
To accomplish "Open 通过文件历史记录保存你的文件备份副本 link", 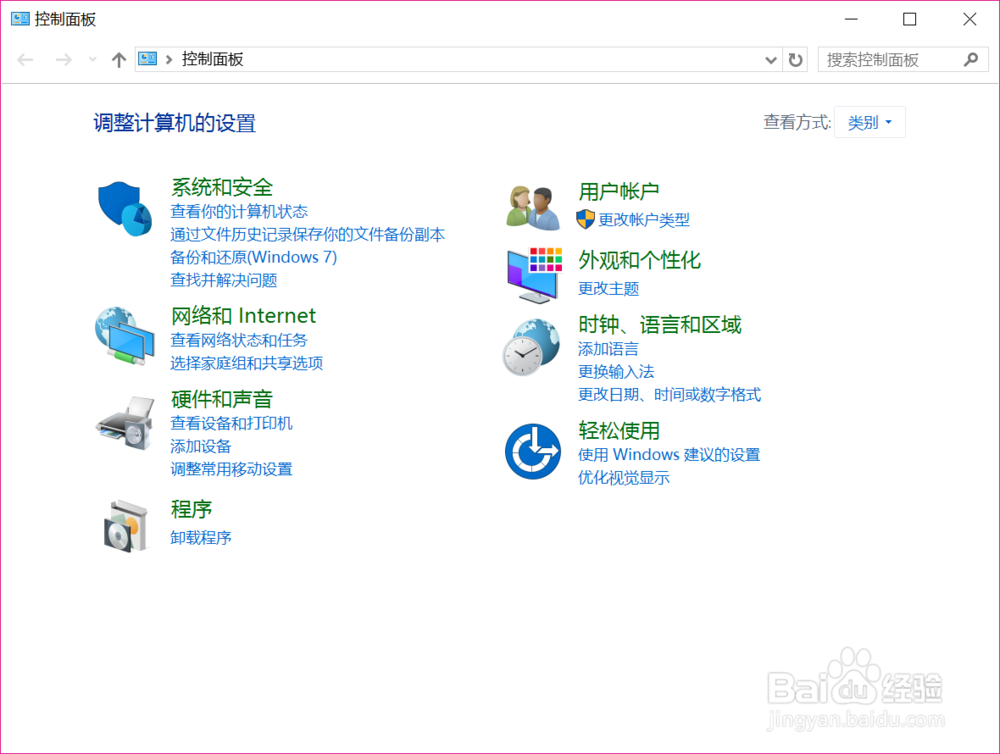I will 307,235.
